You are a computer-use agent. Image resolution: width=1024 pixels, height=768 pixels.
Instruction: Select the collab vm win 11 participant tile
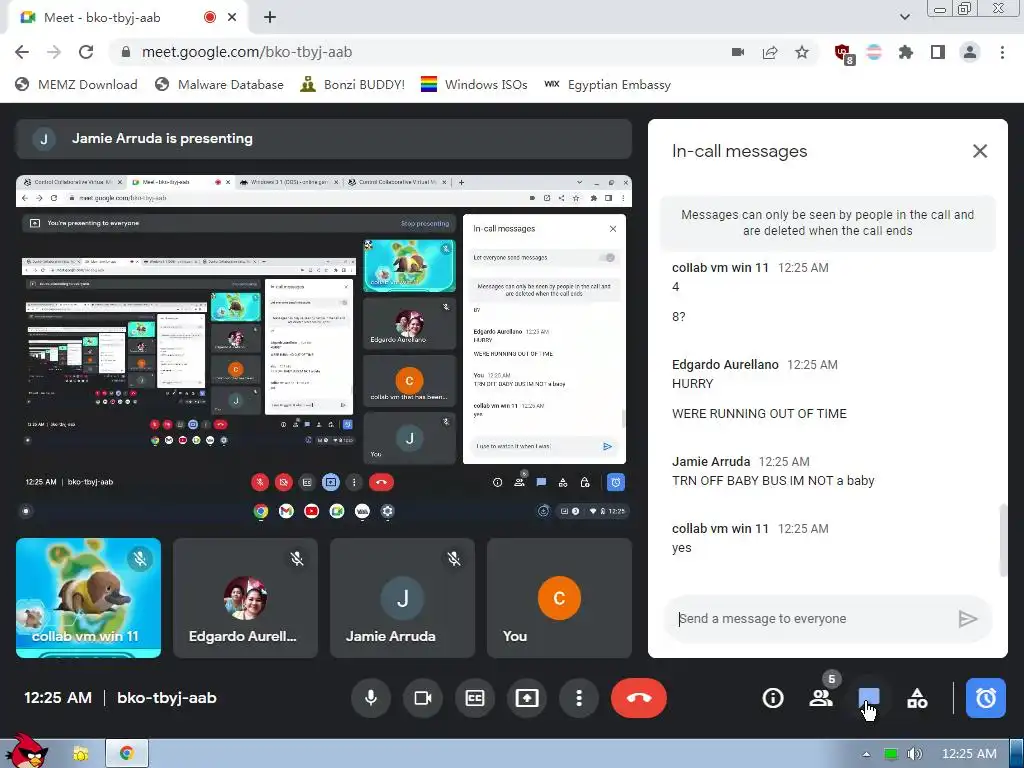pyautogui.click(x=88, y=598)
